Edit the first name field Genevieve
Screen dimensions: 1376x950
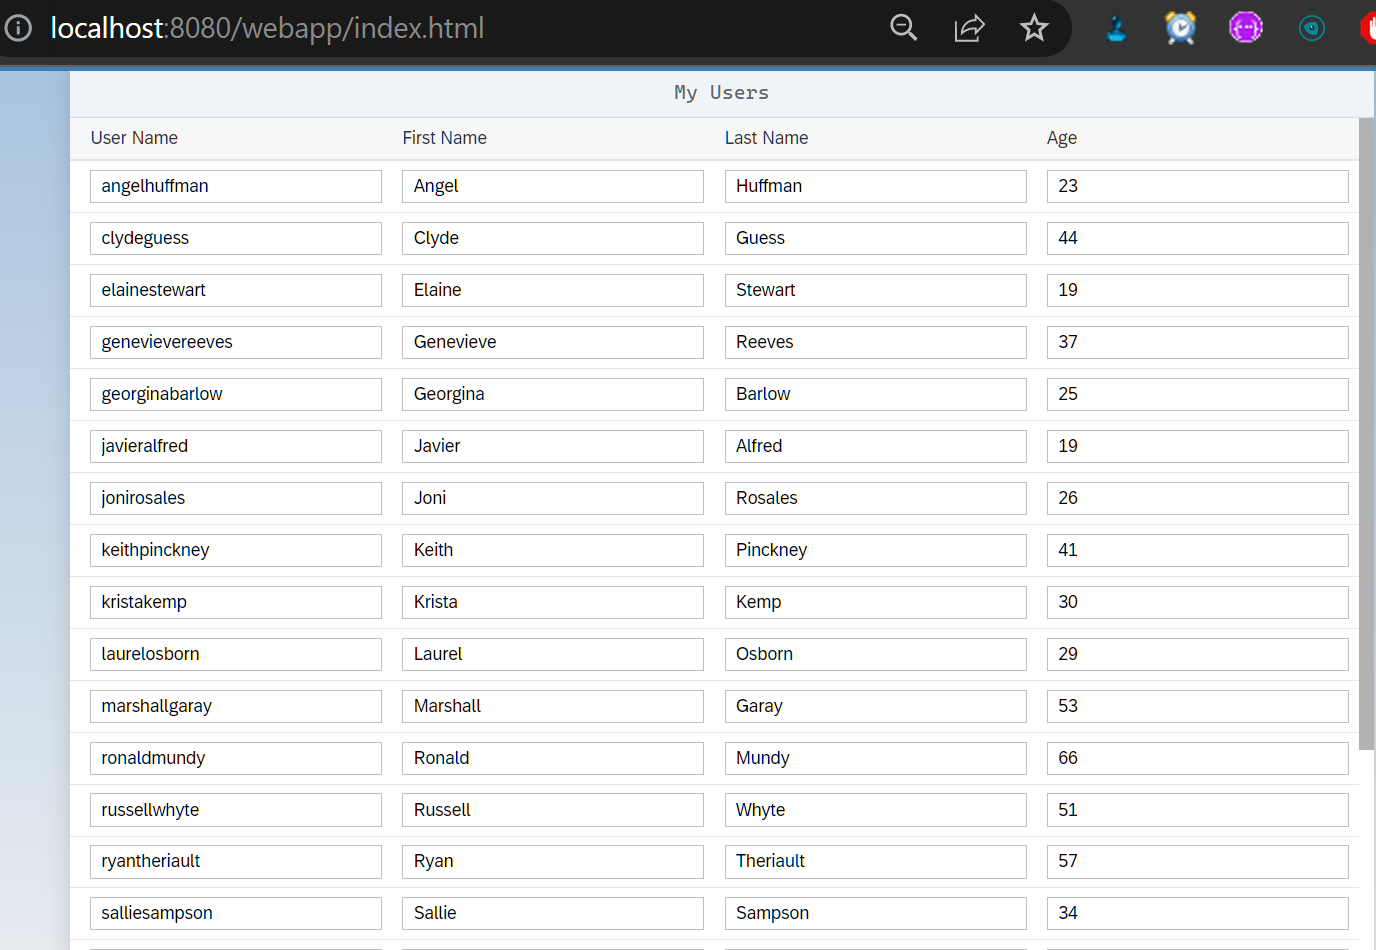[x=553, y=342]
